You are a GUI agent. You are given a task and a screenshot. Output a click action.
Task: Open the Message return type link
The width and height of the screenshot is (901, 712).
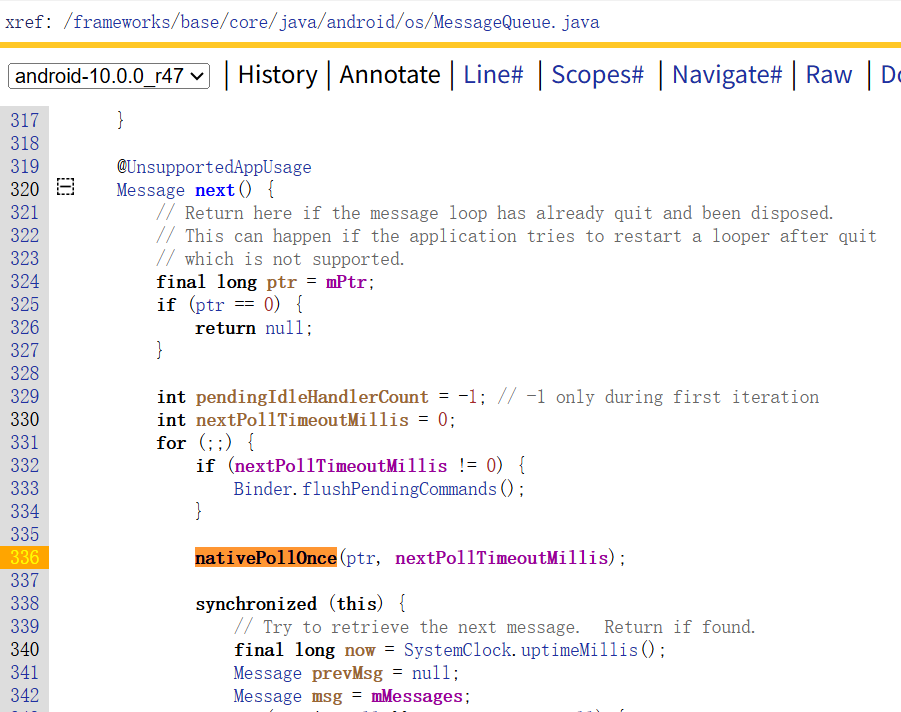pos(151,190)
